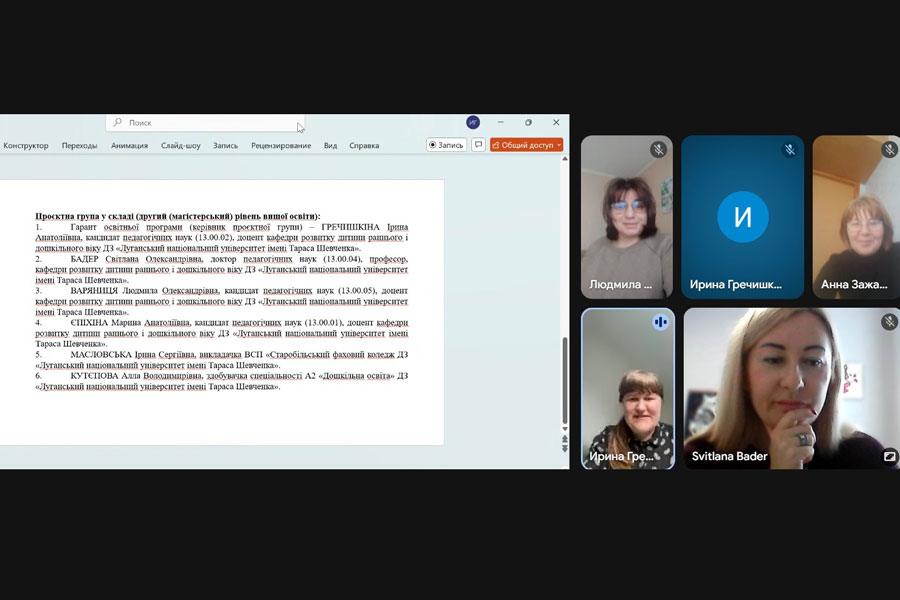The height and width of the screenshot is (600, 900).
Task: Click the picture-in-picture icon on Svitlana Bader tile
Action: pos(889,456)
